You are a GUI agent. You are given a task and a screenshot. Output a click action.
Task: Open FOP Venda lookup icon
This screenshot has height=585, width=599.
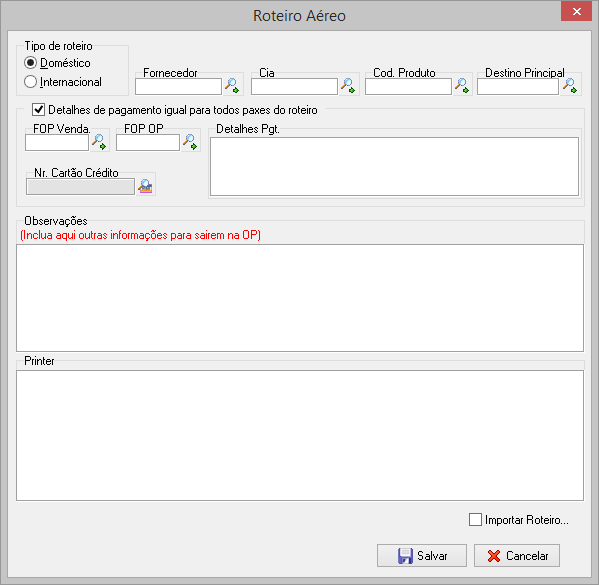(99, 142)
